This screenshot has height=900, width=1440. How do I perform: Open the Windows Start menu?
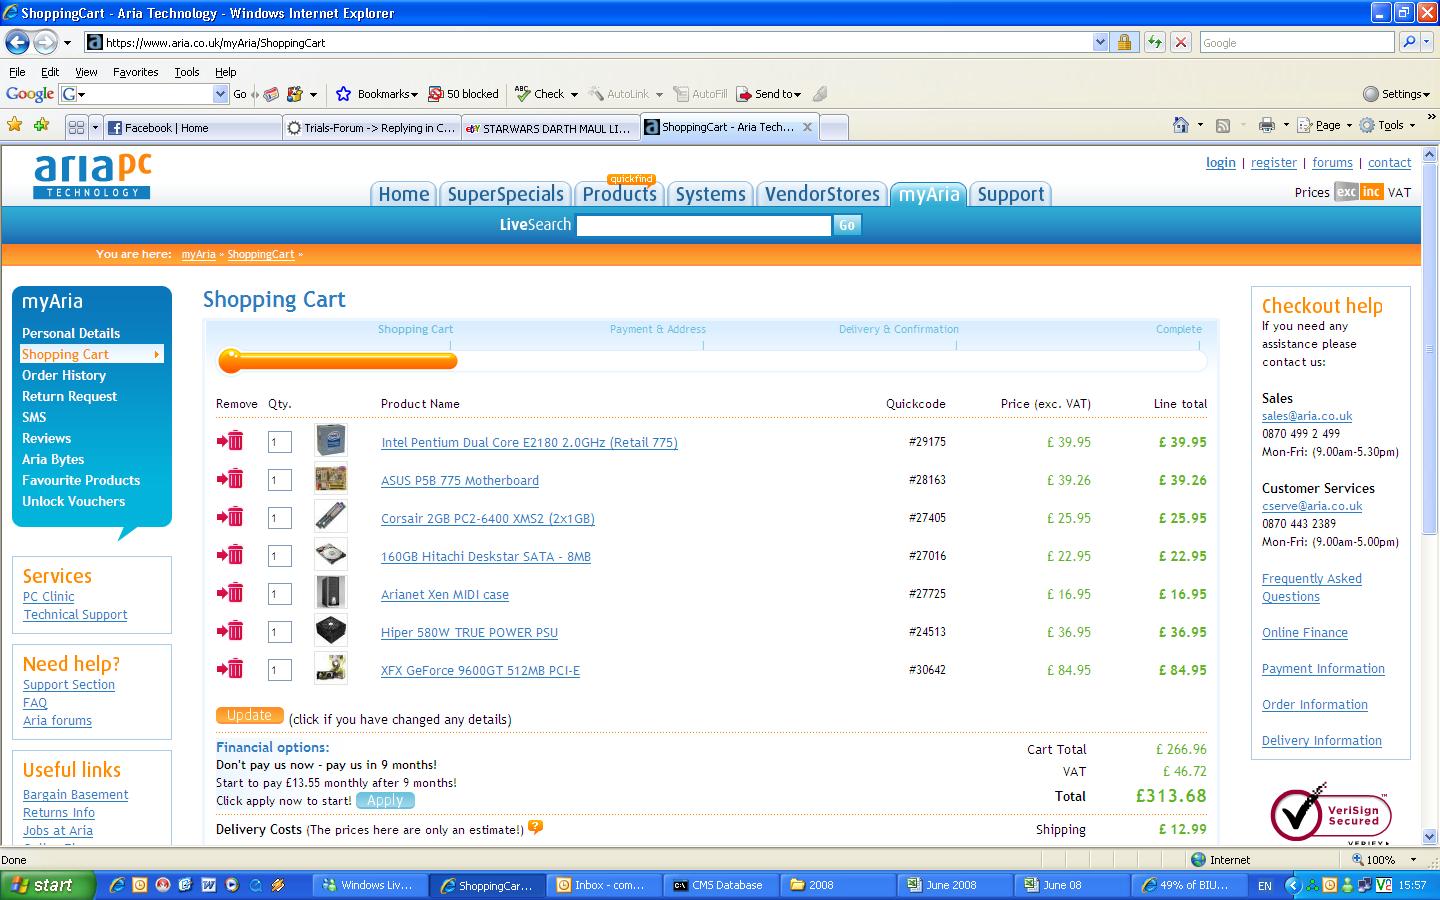[48, 885]
